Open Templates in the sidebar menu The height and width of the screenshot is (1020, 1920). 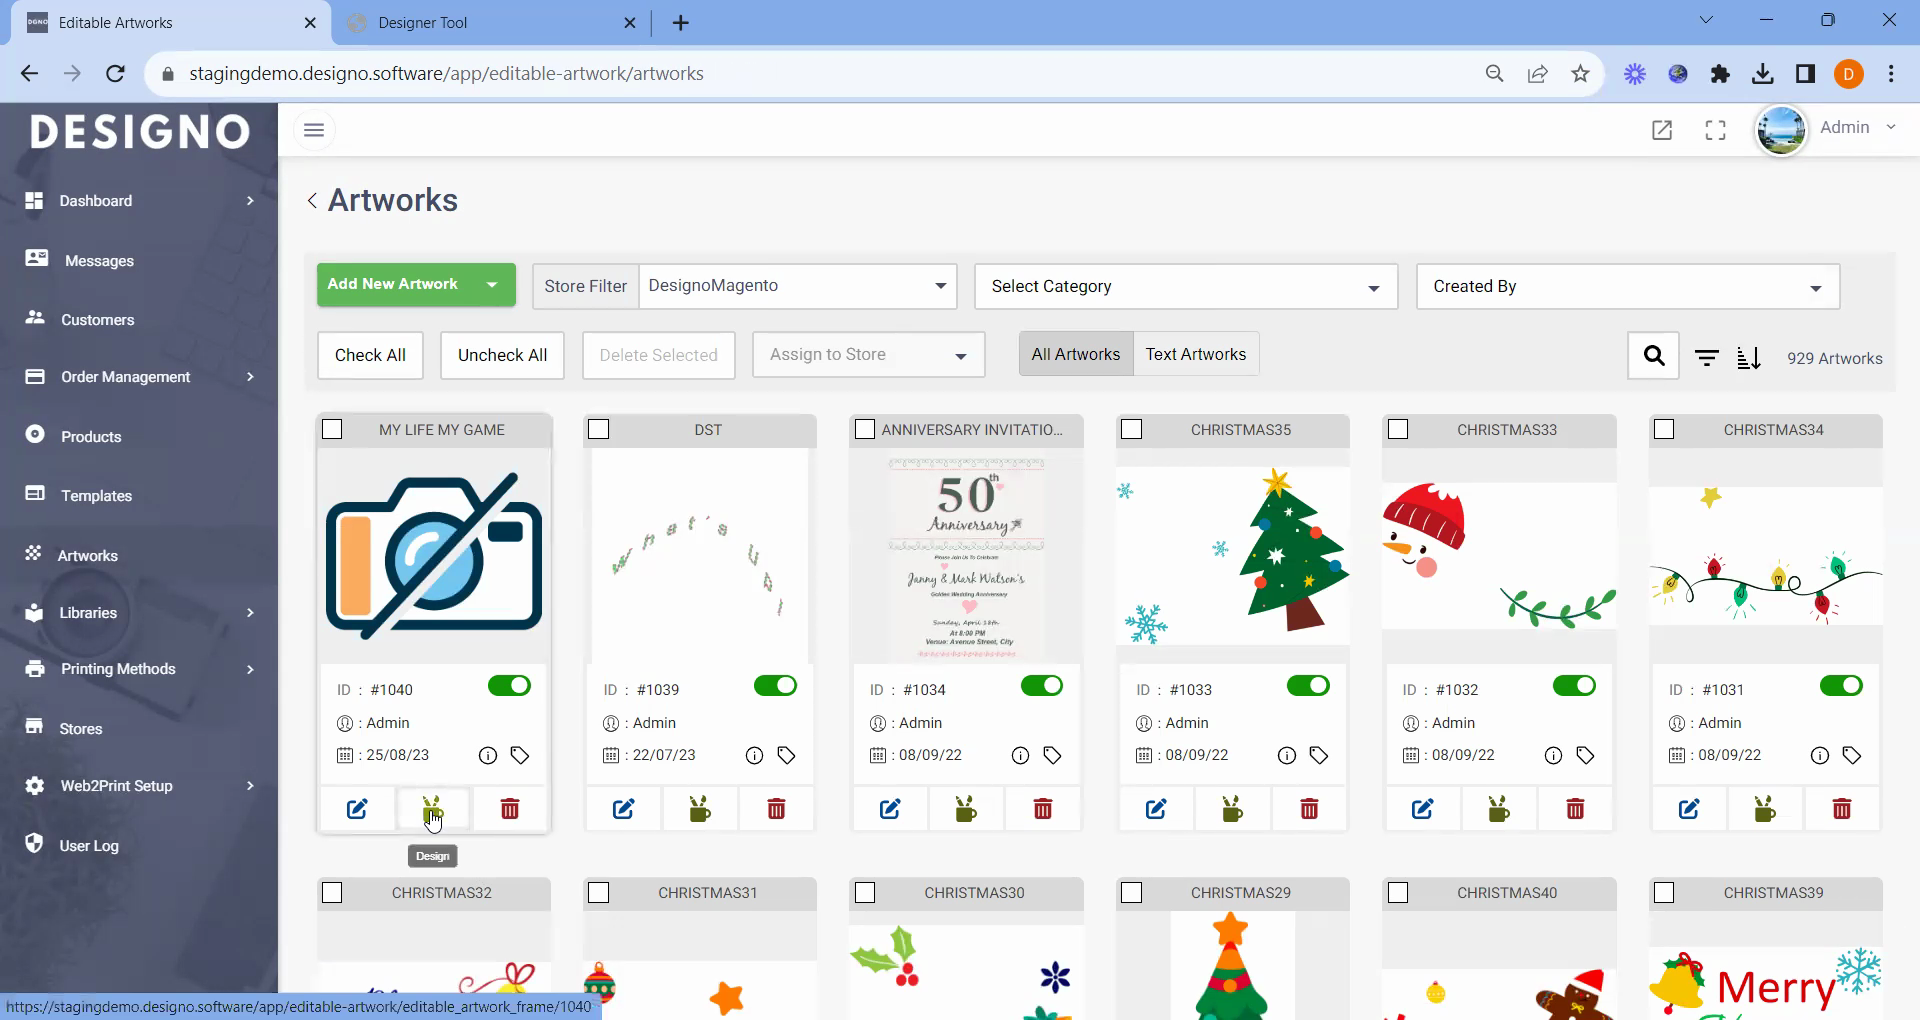pos(96,496)
